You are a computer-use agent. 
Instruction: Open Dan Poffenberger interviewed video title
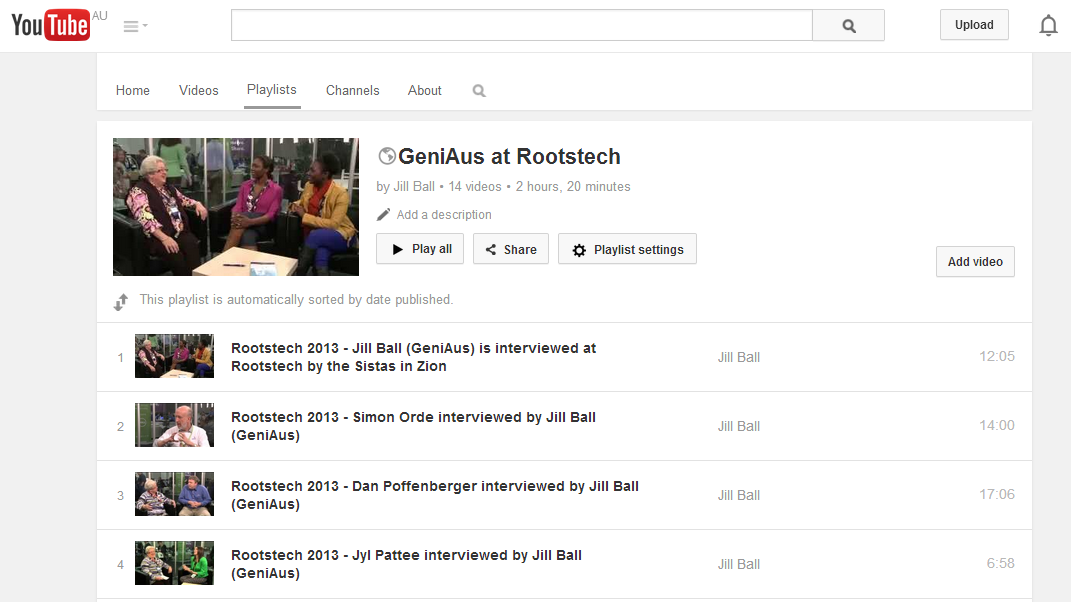(x=435, y=495)
